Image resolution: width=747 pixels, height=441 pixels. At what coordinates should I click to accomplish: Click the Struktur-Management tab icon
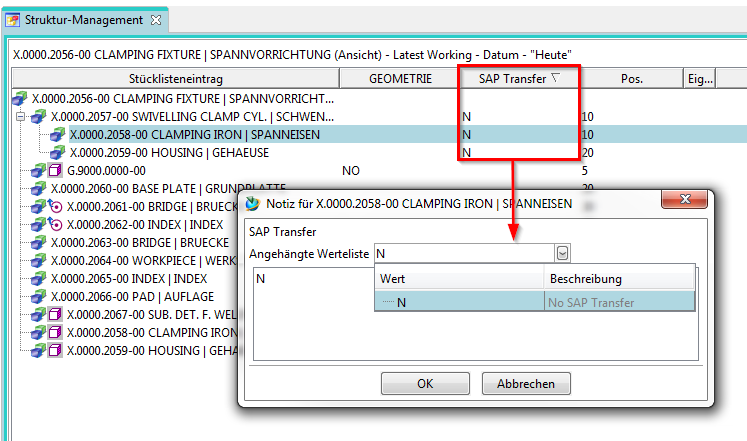(x=14, y=19)
